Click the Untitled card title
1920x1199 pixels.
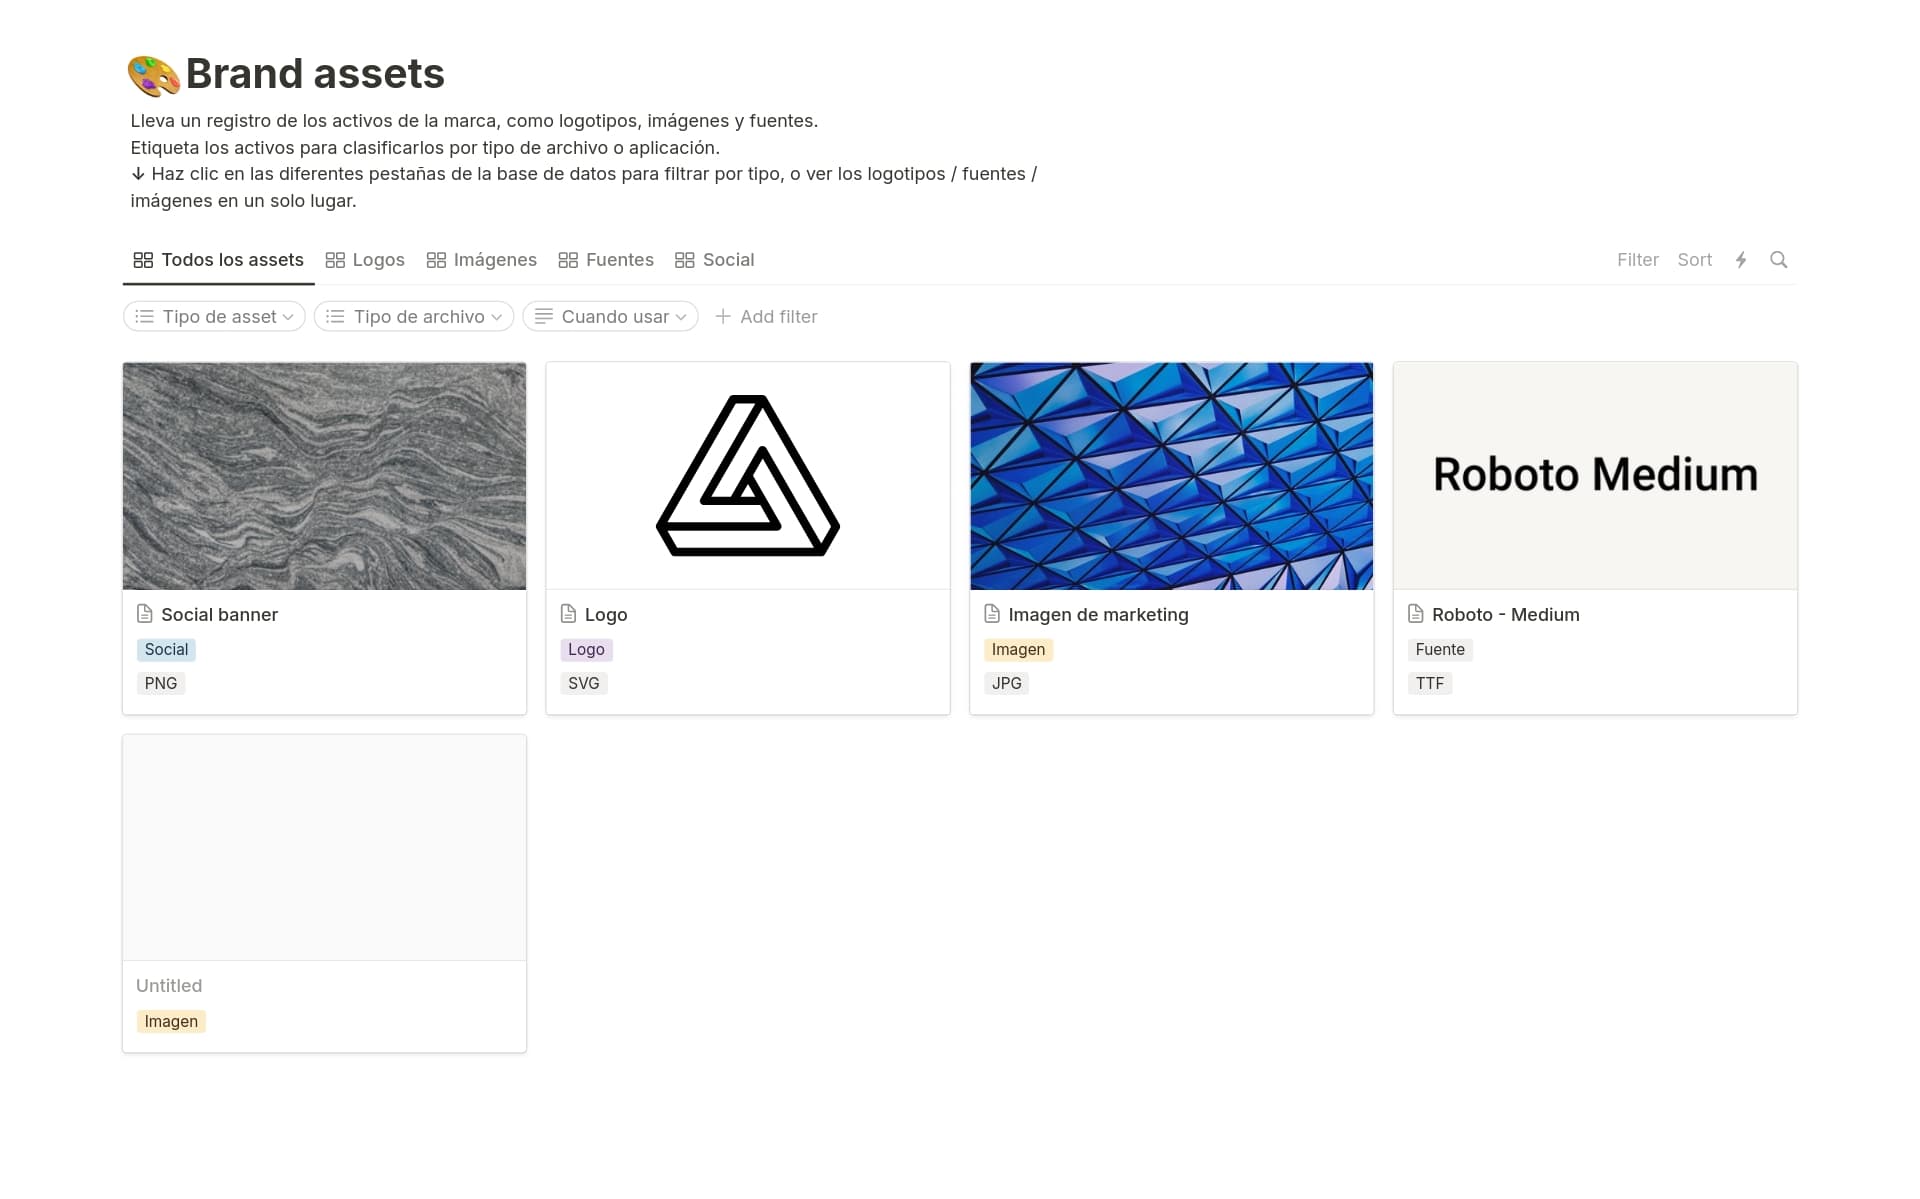[x=169, y=986]
